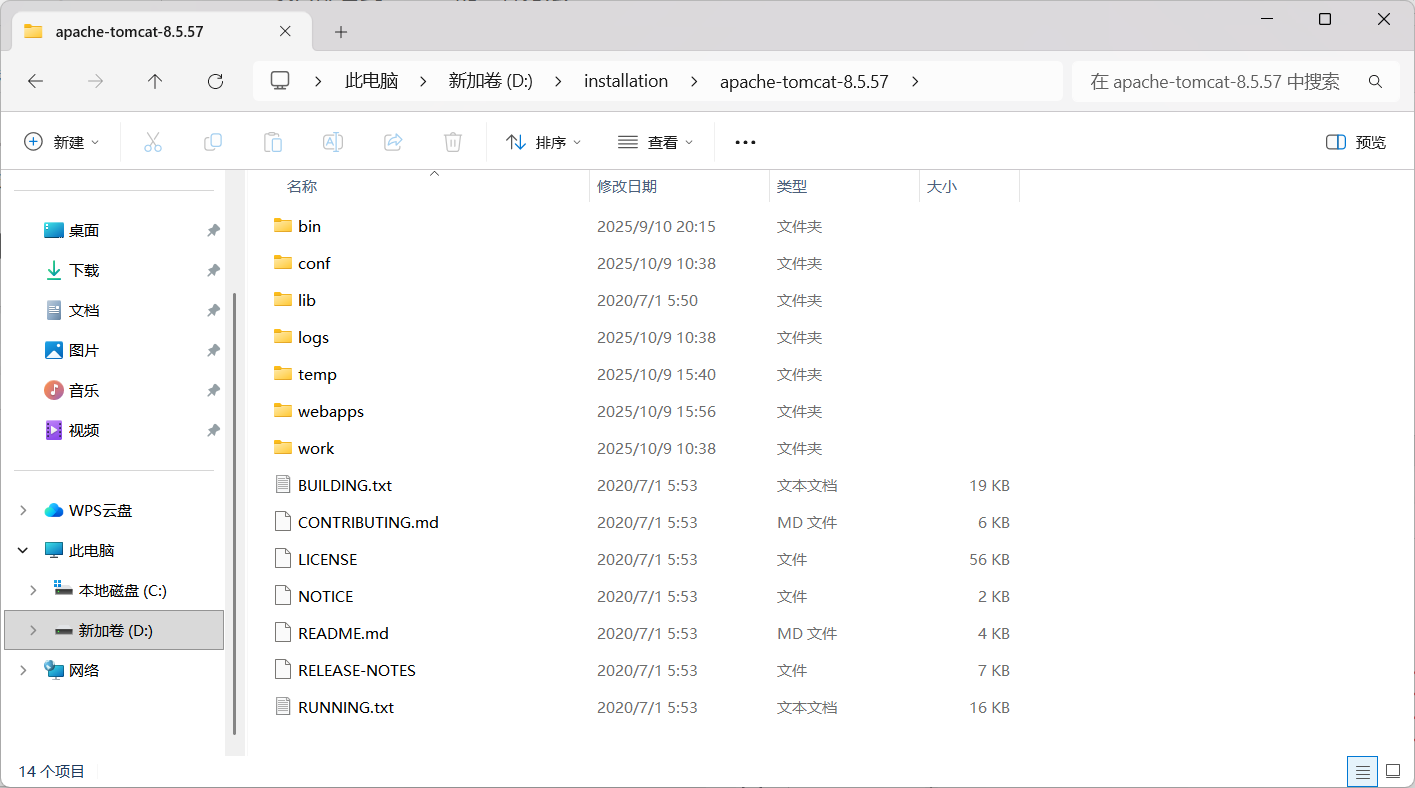Click the pin icon next to 桌面
The height and width of the screenshot is (788, 1415).
(x=213, y=230)
